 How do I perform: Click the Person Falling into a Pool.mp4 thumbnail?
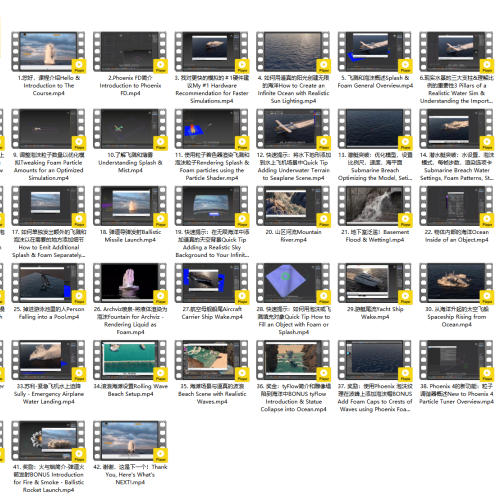click(49, 283)
